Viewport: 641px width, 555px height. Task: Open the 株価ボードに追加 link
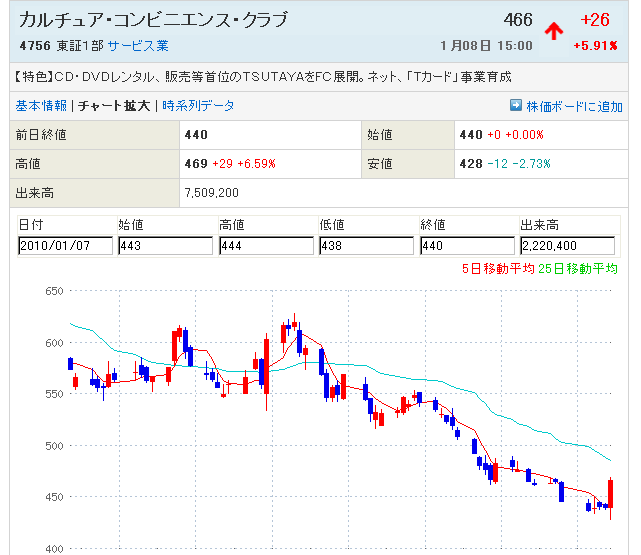point(574,106)
